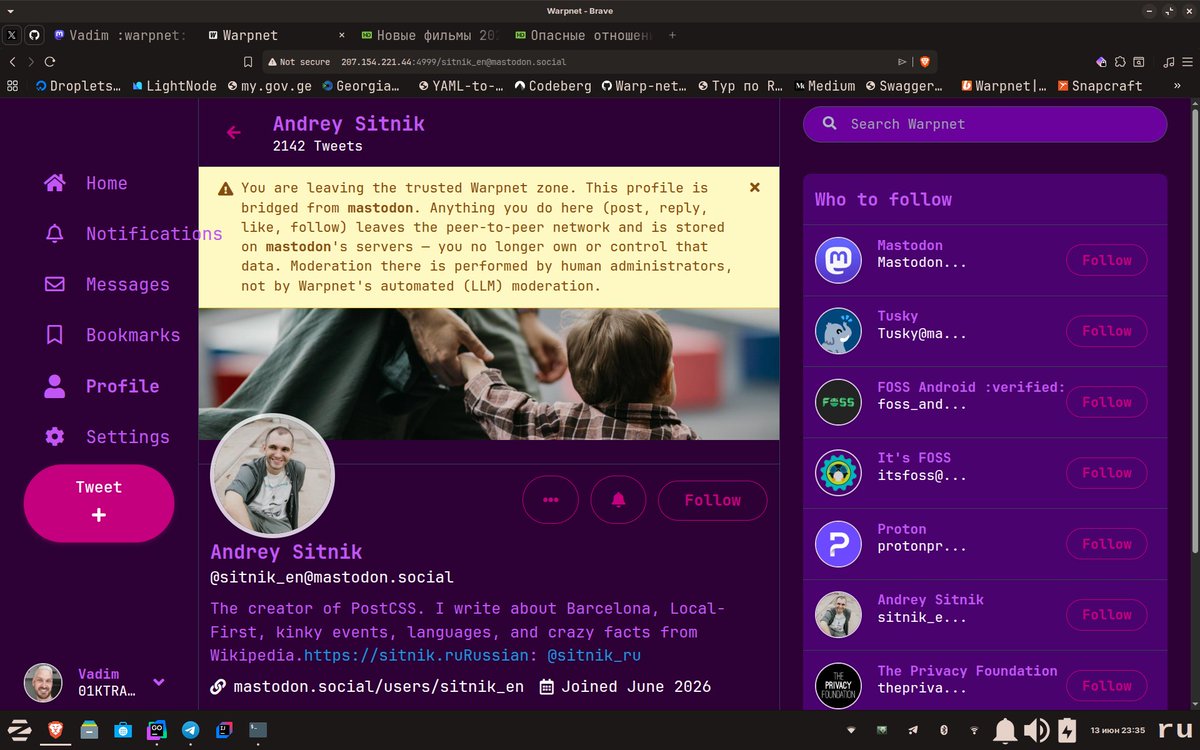Screen dimensions: 1200x750
Task: Follow The Privacy Foundation suggestion
Action: [x=1106, y=686]
